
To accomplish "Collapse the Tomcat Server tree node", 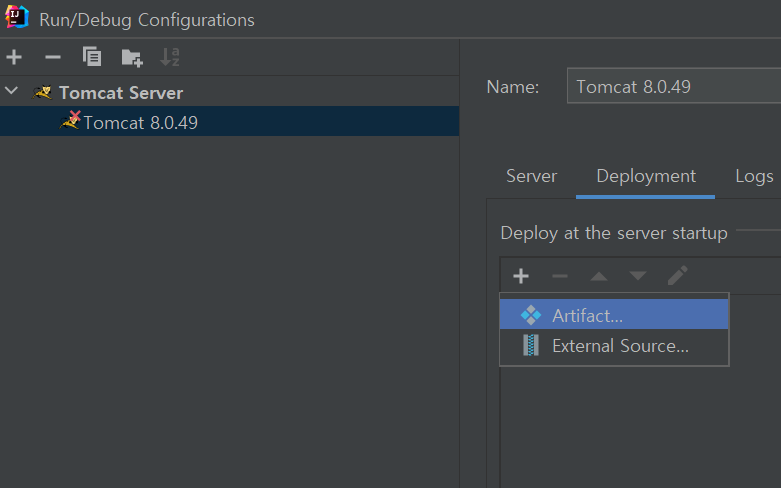I will pos(11,91).
